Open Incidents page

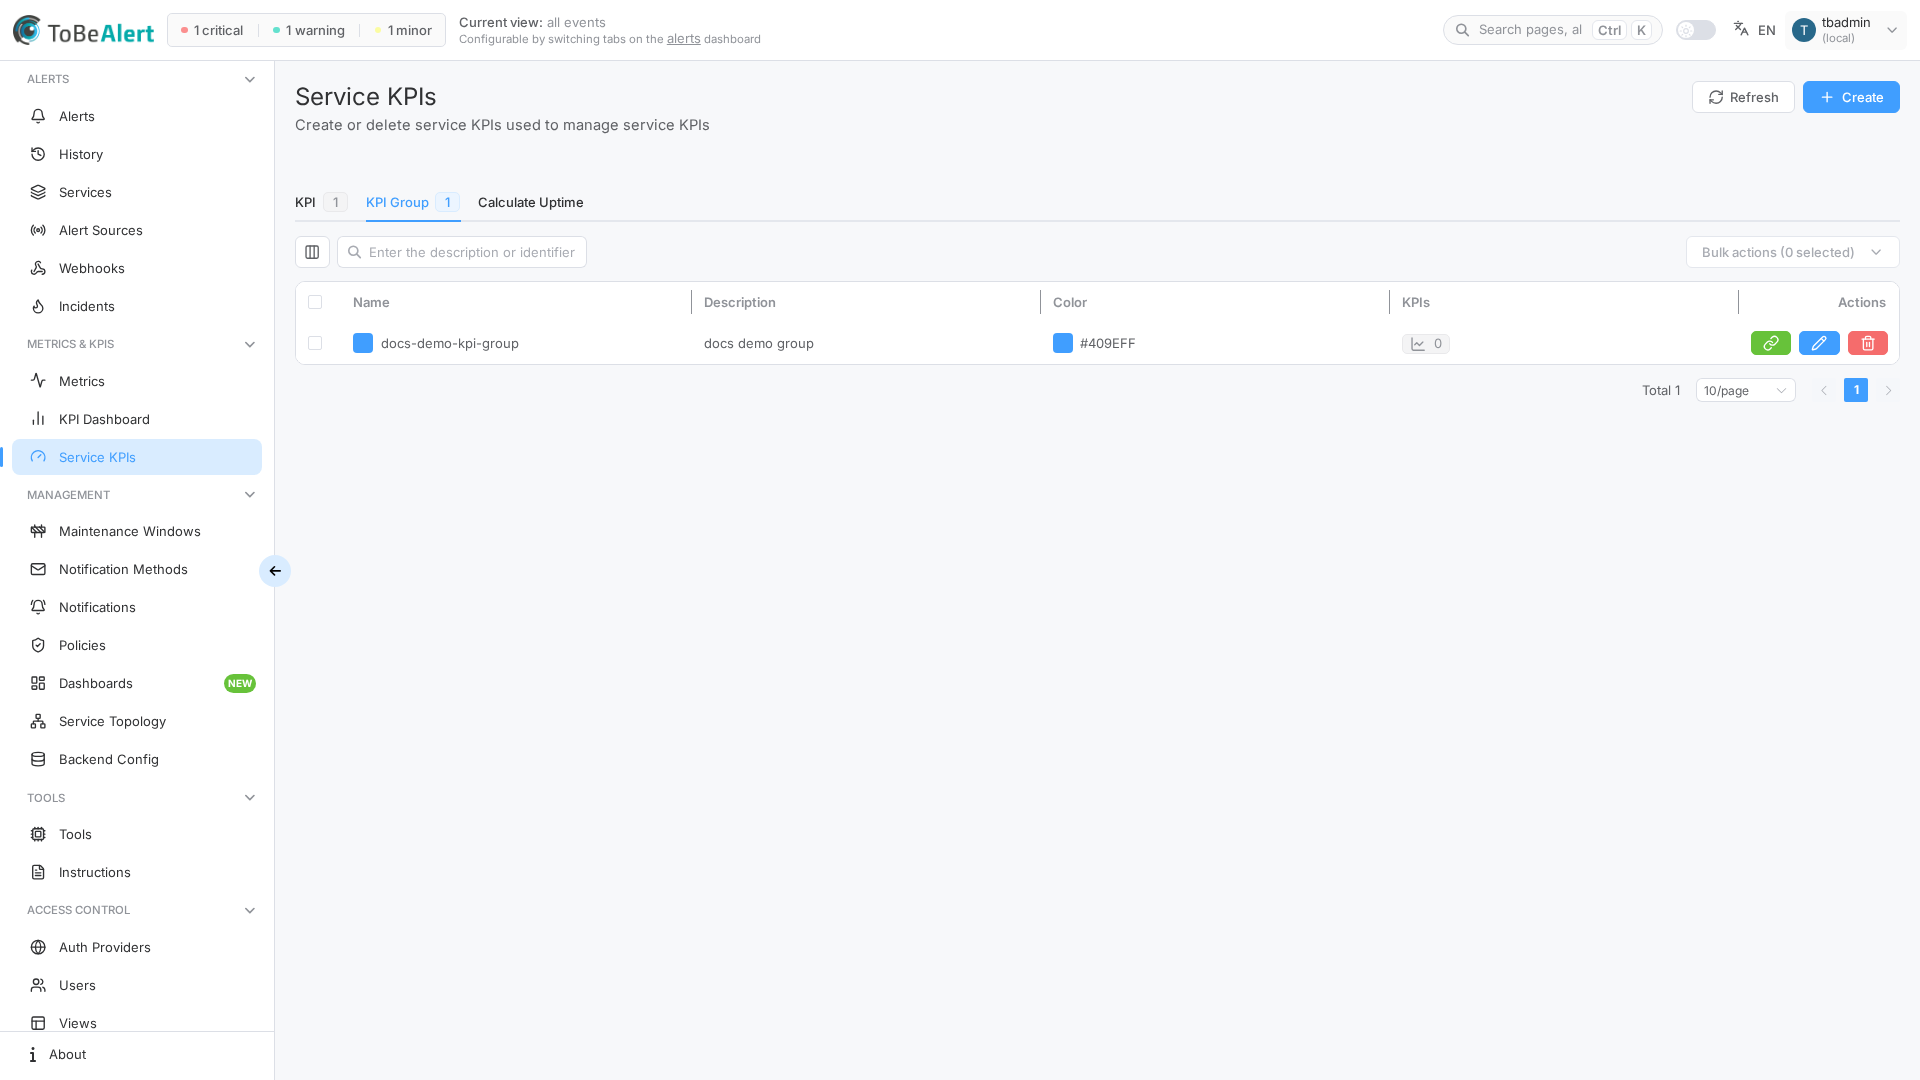pyautogui.click(x=137, y=306)
